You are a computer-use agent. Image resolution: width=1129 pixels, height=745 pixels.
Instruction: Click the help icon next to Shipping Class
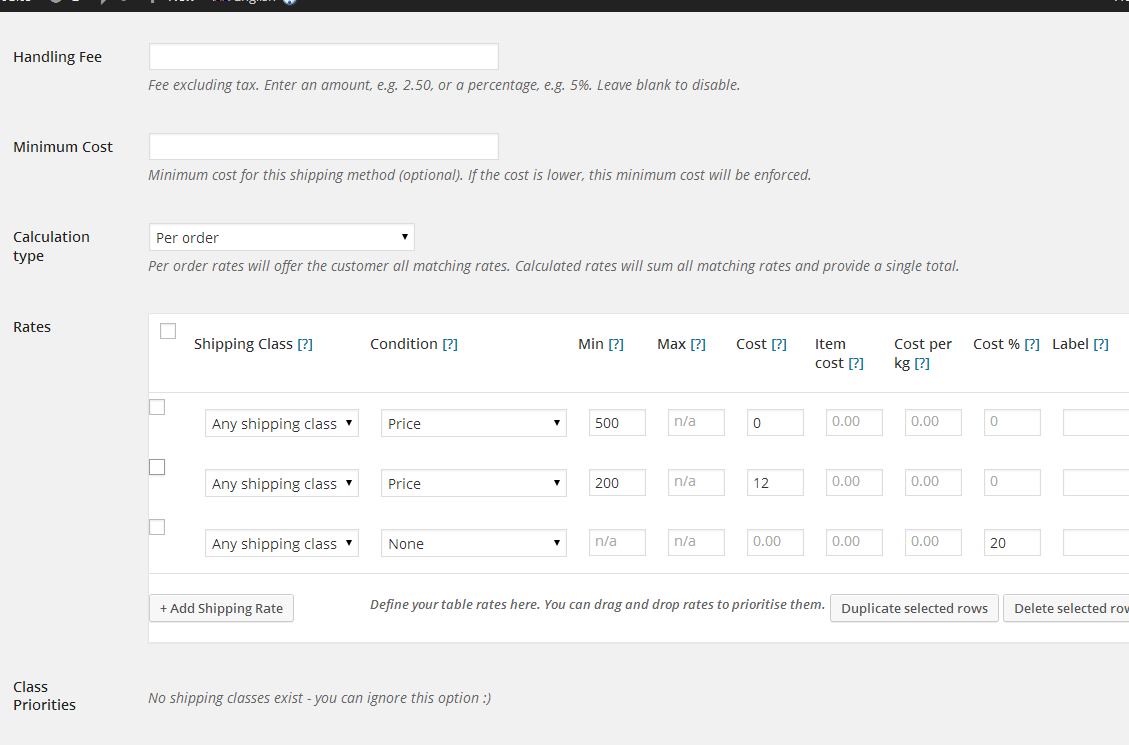305,344
